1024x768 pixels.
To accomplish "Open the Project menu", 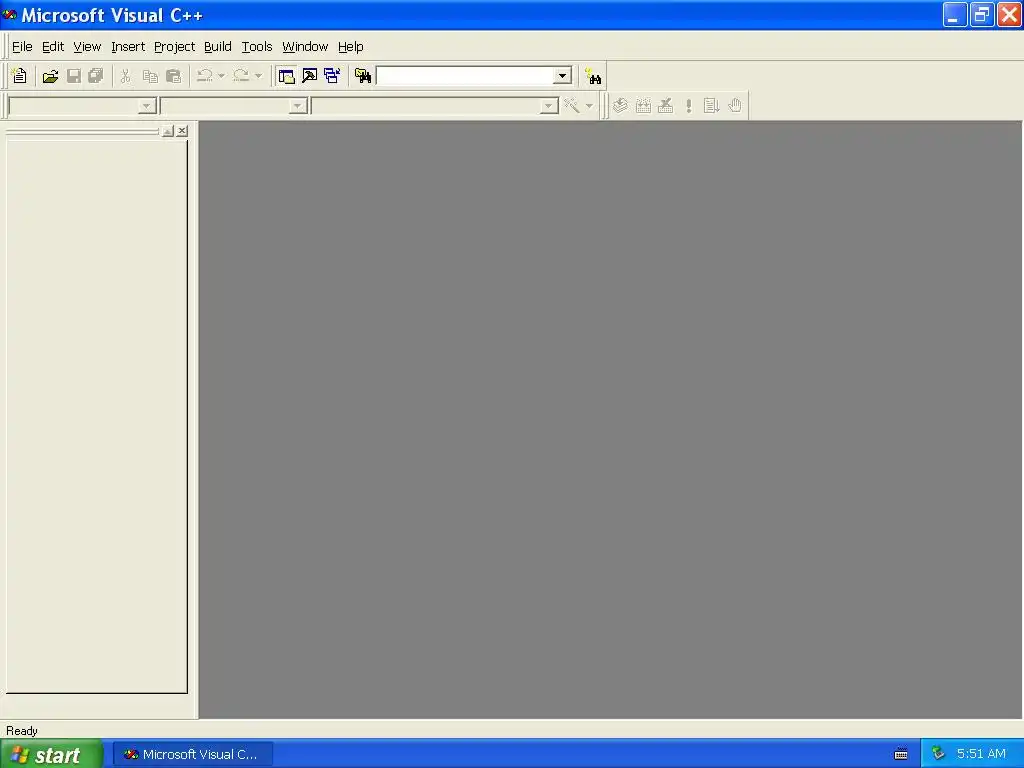I will (x=174, y=46).
